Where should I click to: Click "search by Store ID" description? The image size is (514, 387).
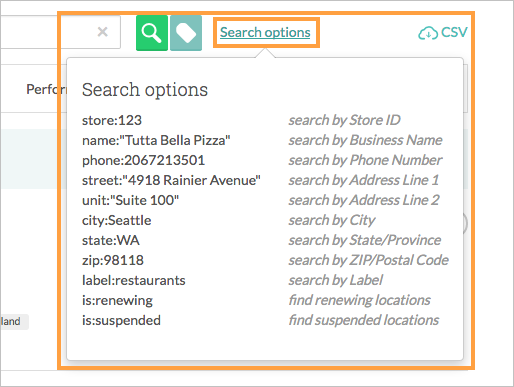point(344,120)
